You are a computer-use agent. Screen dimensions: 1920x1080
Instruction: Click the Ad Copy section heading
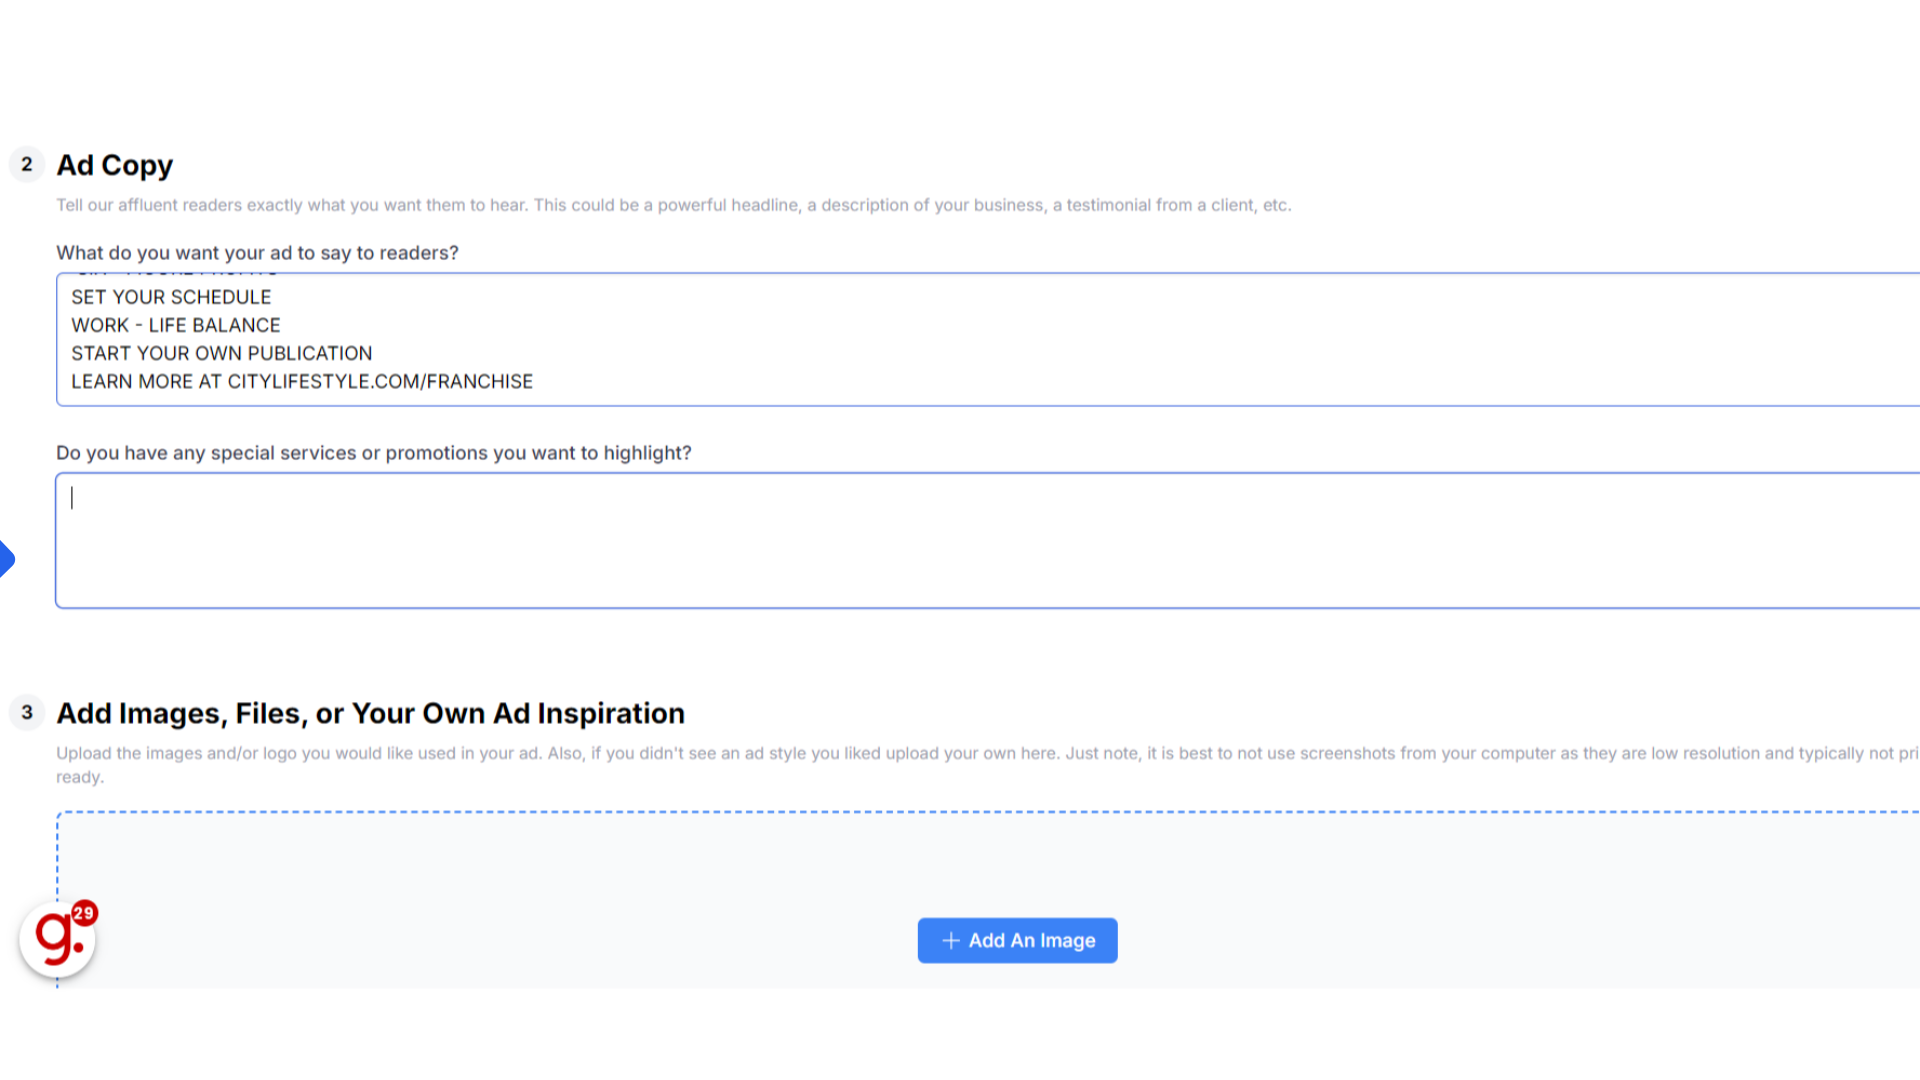point(115,165)
